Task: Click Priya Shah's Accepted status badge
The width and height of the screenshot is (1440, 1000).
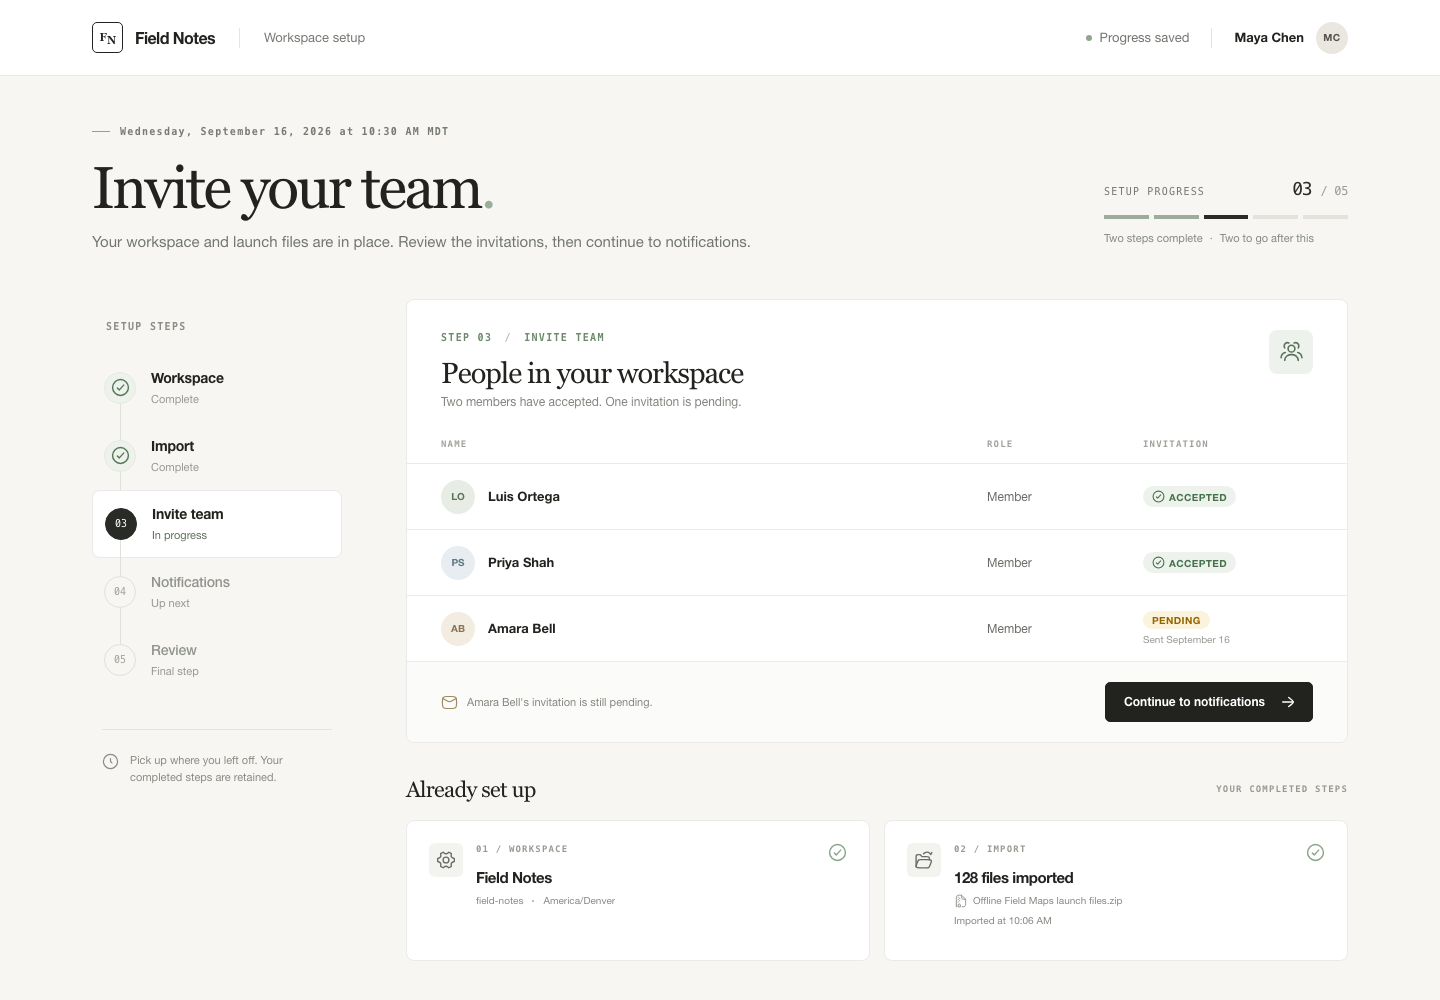Action: (1189, 563)
